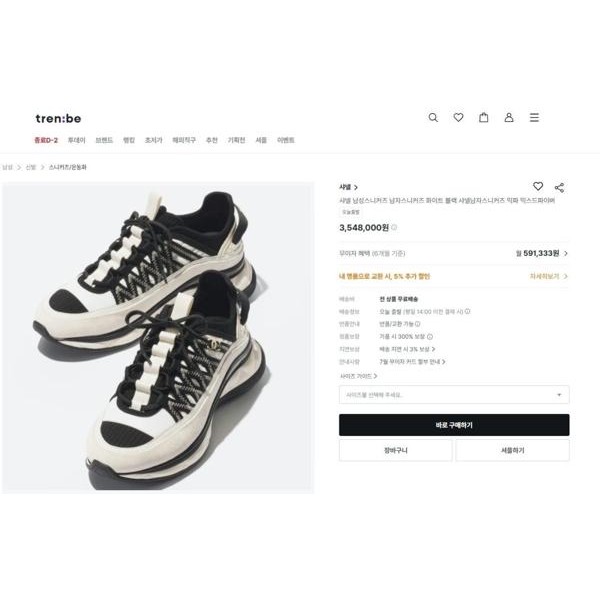
Task: Click the 장바구니 add to cart button
Action: pyautogui.click(x=395, y=450)
